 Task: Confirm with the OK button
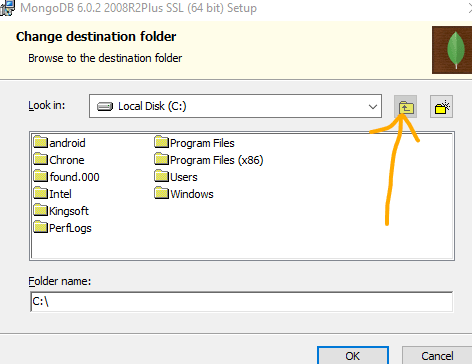tap(353, 355)
